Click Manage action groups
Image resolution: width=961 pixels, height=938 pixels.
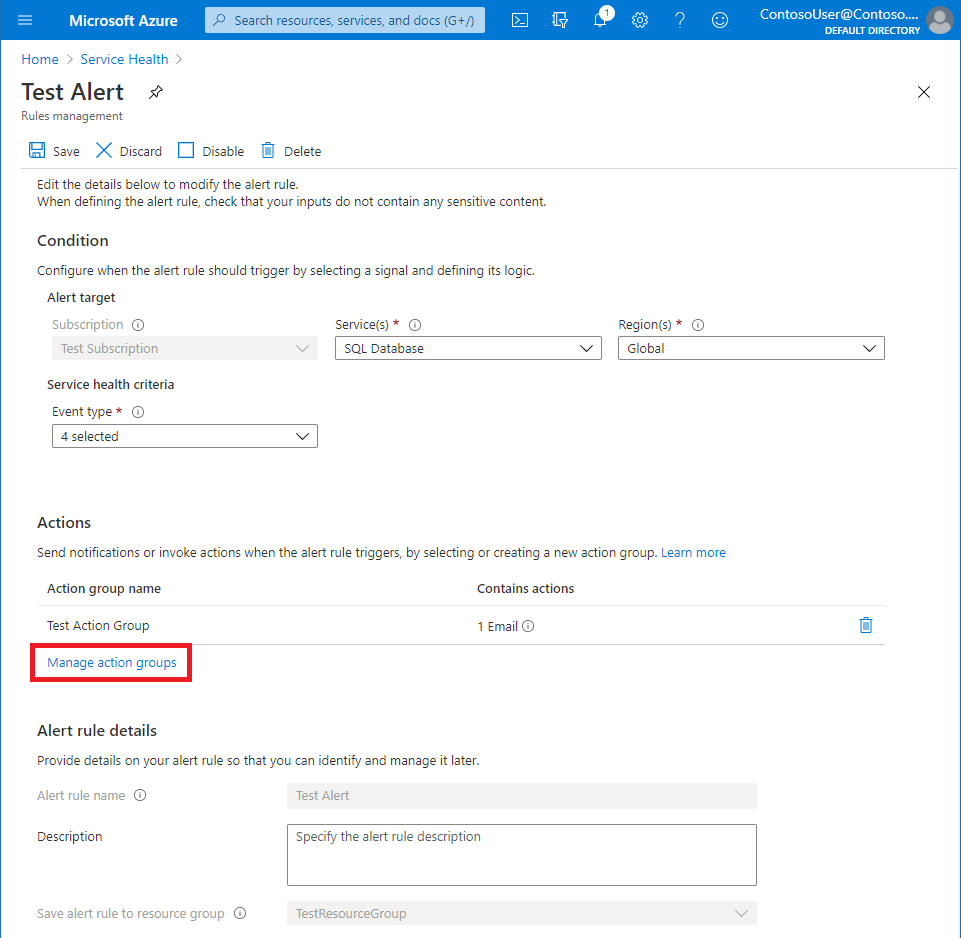coord(110,662)
